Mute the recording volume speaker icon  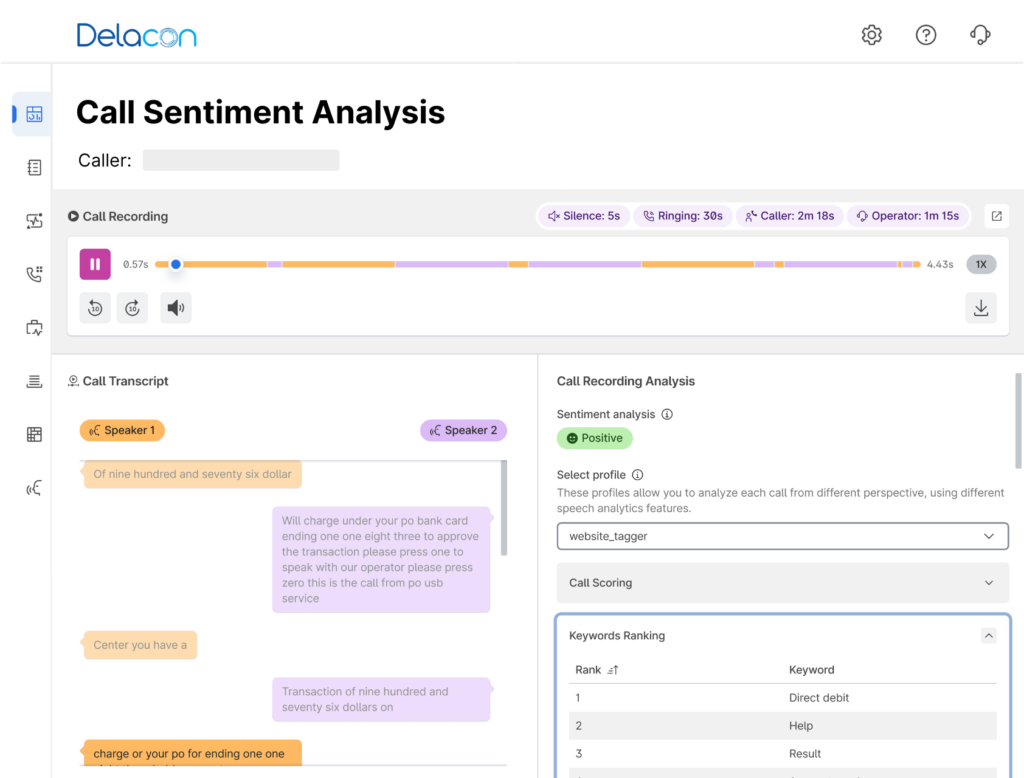click(x=176, y=308)
